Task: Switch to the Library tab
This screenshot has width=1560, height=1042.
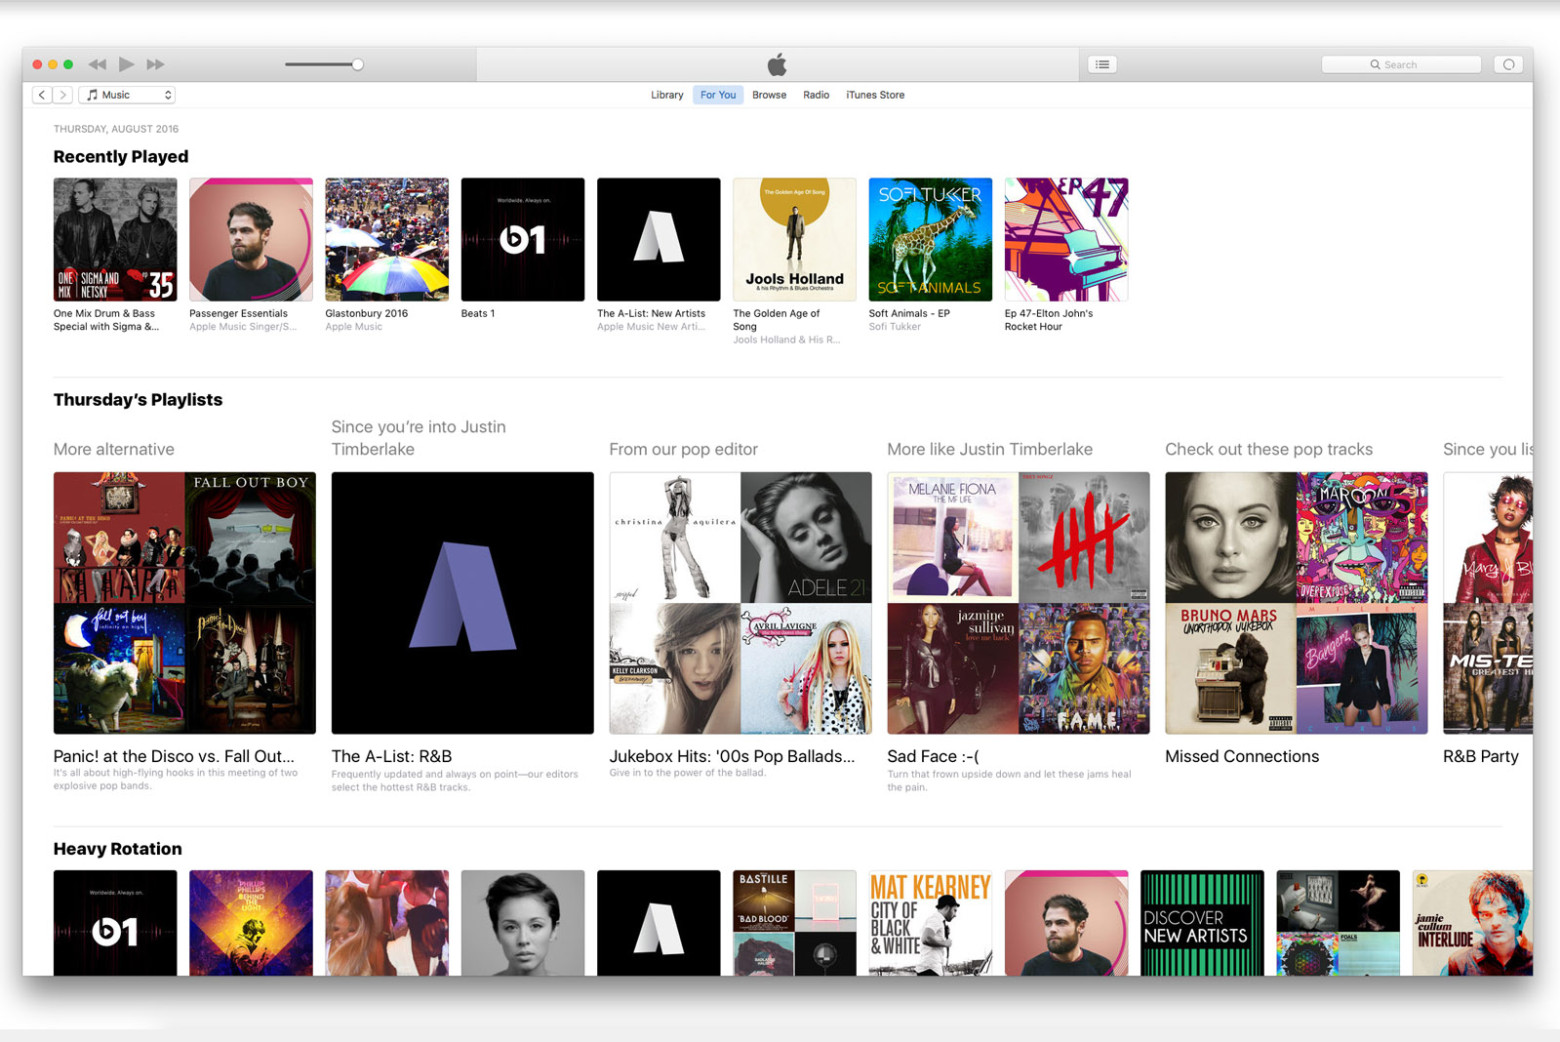Action: [667, 95]
